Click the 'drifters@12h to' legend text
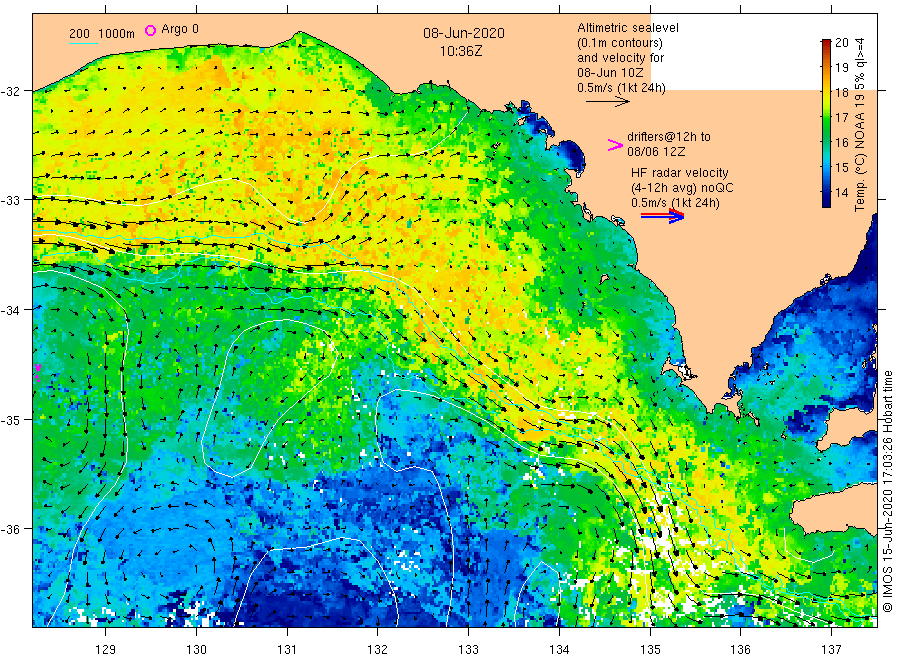900x660 pixels. 669,137
